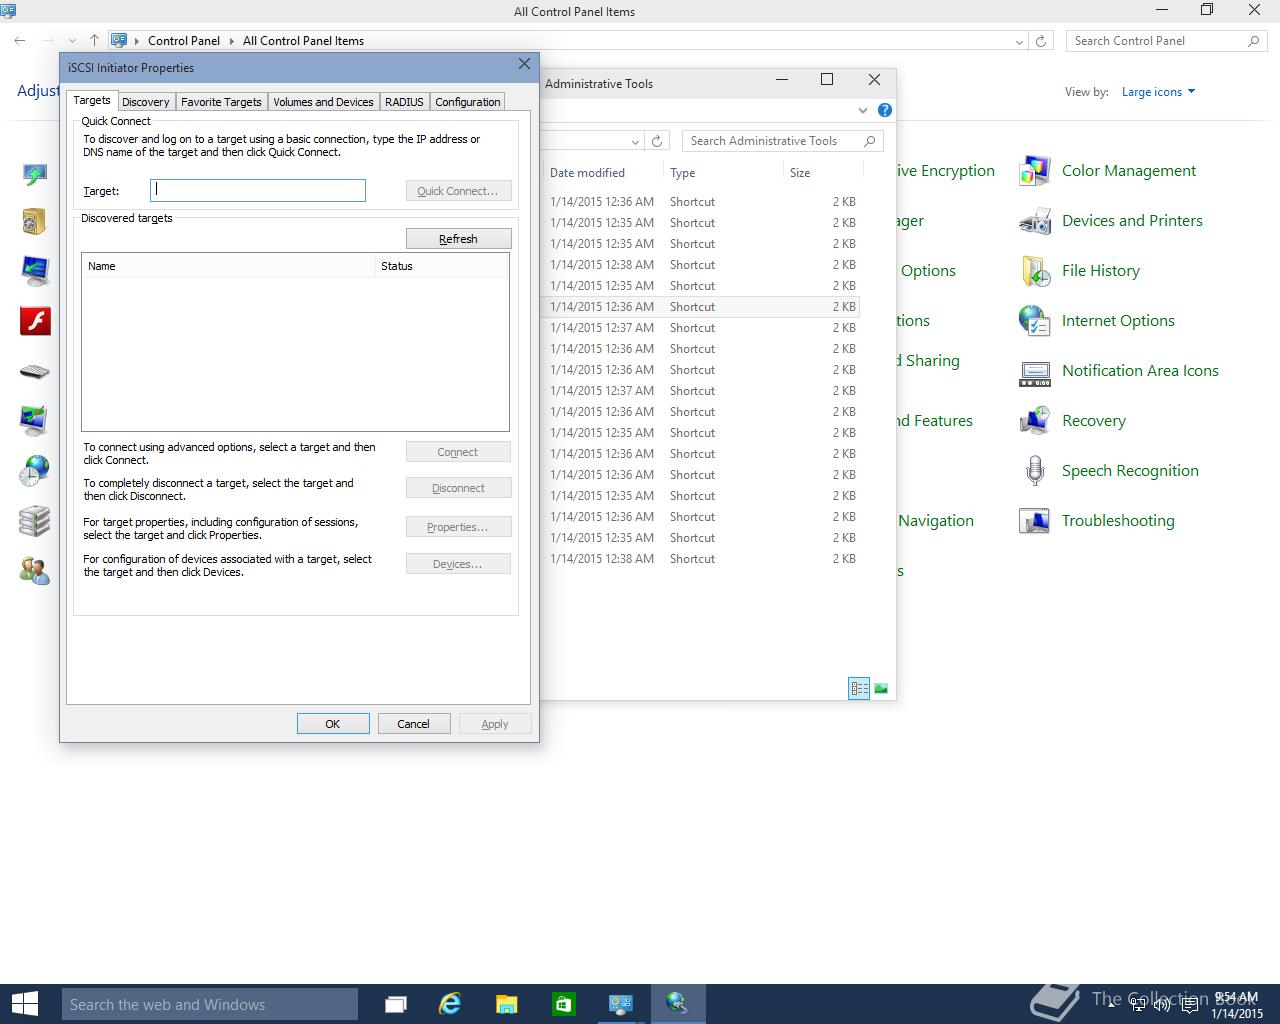Image resolution: width=1280 pixels, height=1024 pixels.
Task: Close the iSCSI Initiator Properties dialog
Action: coord(524,64)
